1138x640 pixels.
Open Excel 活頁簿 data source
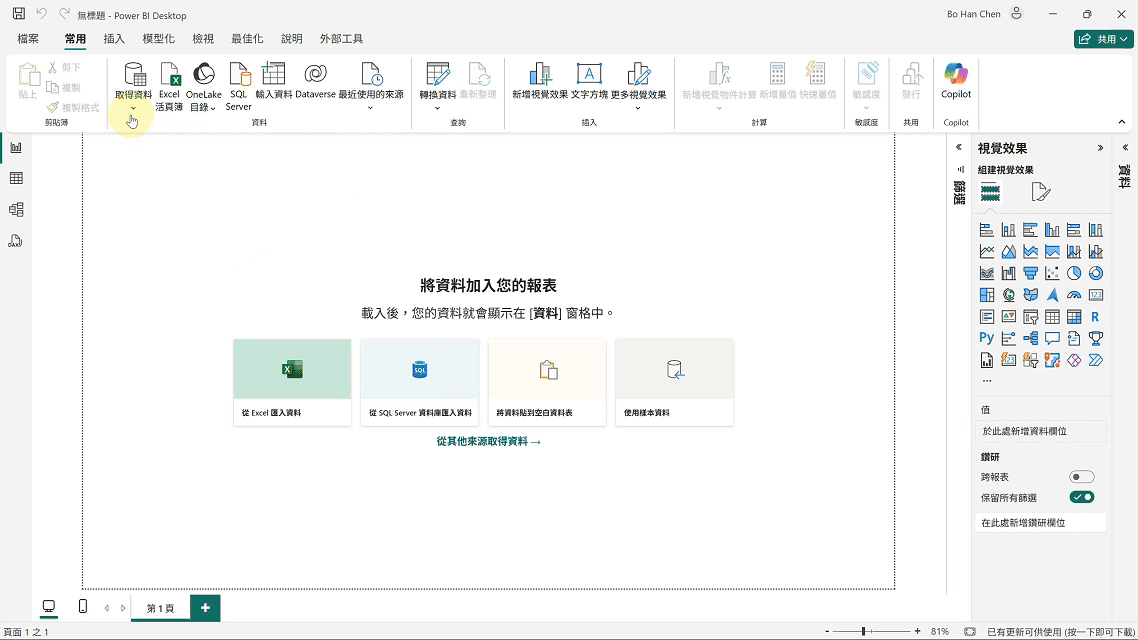(x=169, y=86)
